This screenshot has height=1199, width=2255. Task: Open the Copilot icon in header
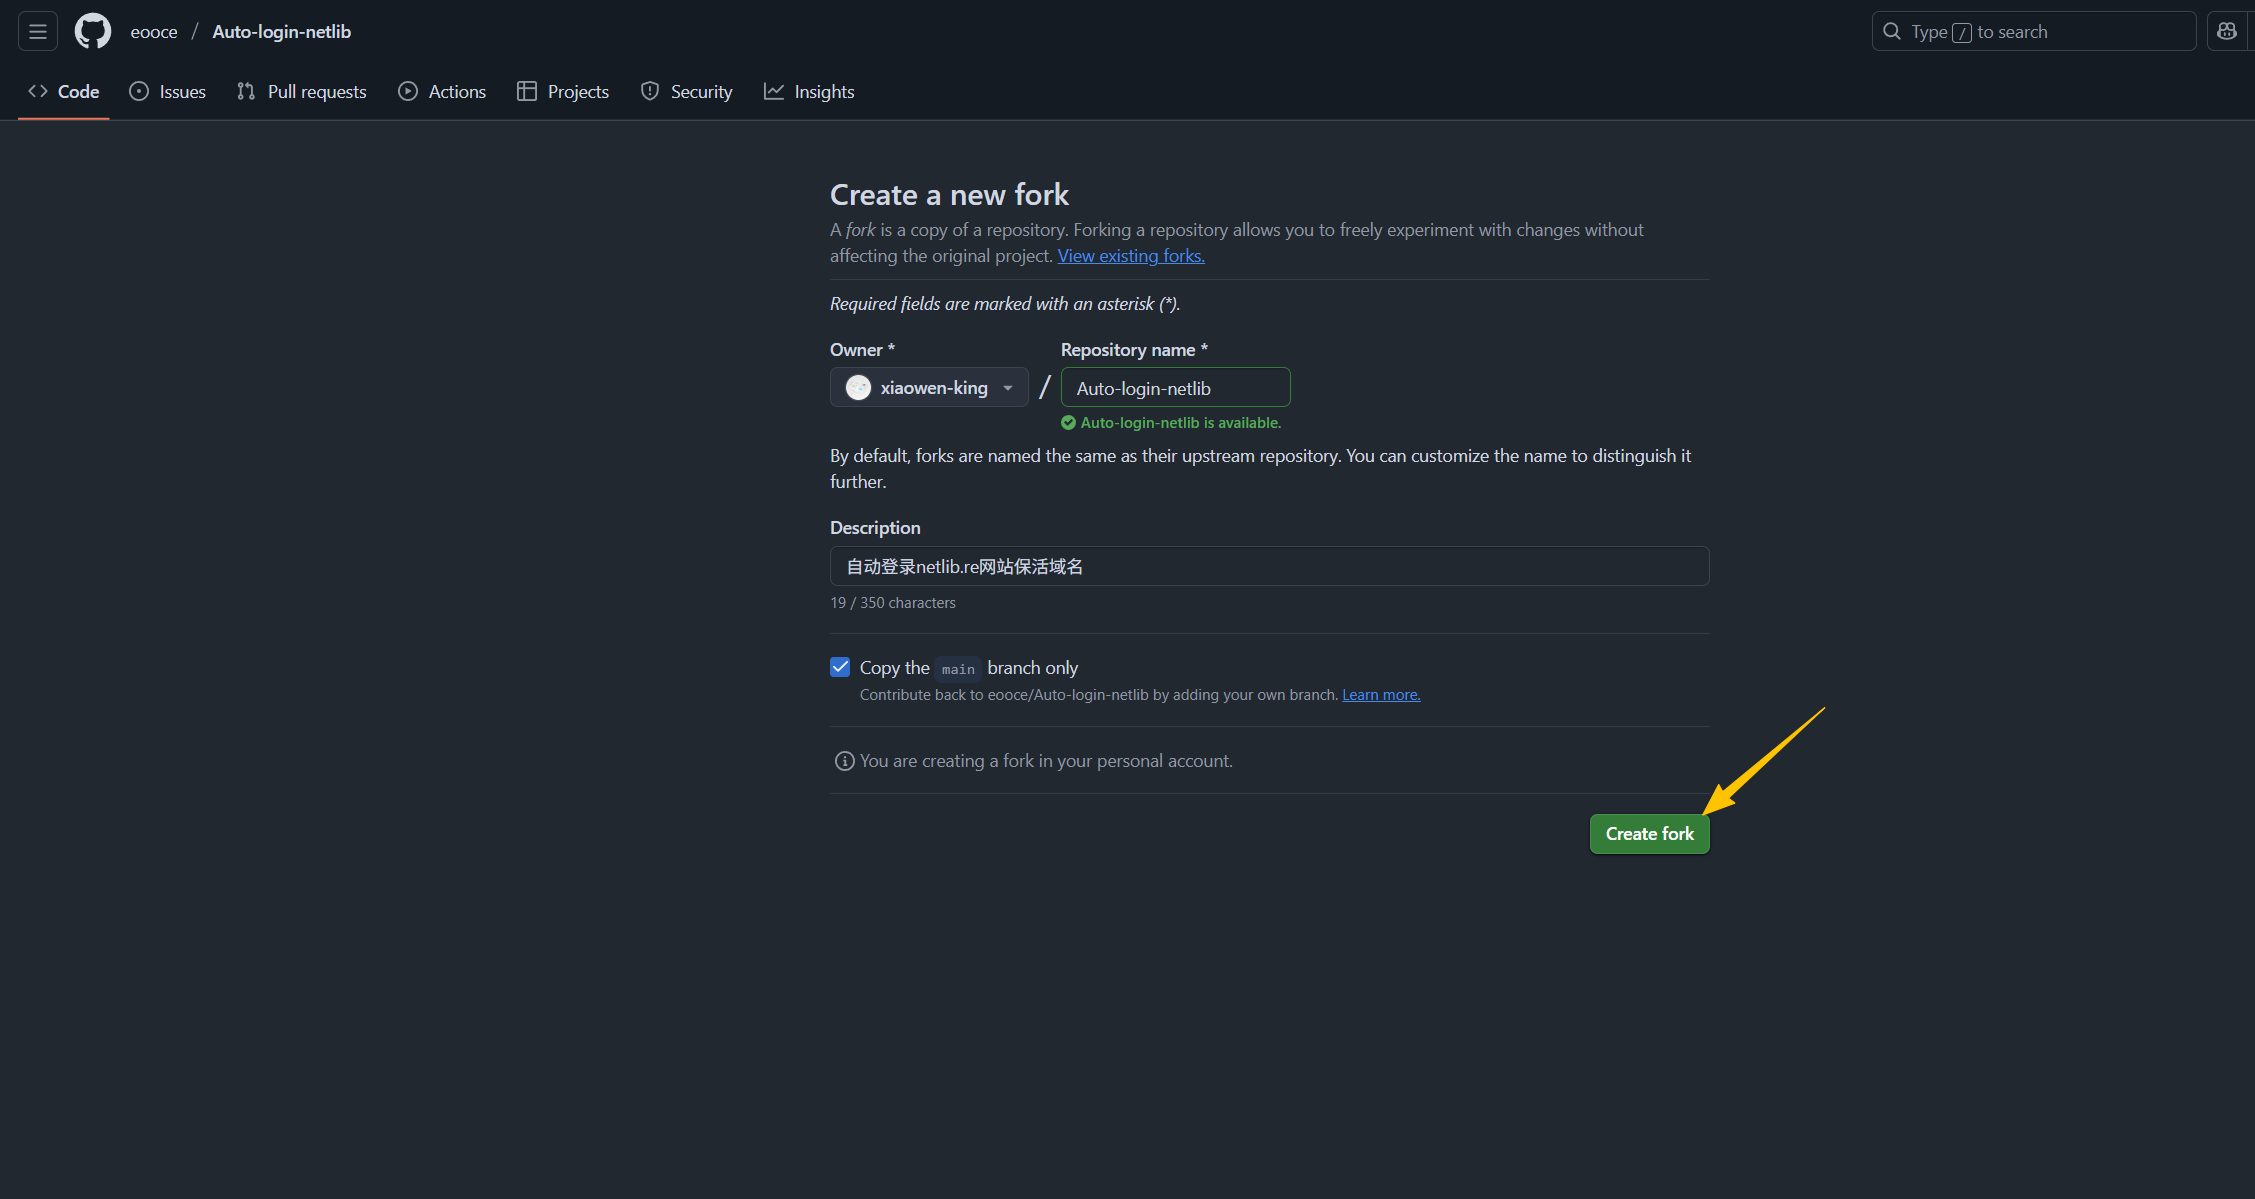[2226, 31]
